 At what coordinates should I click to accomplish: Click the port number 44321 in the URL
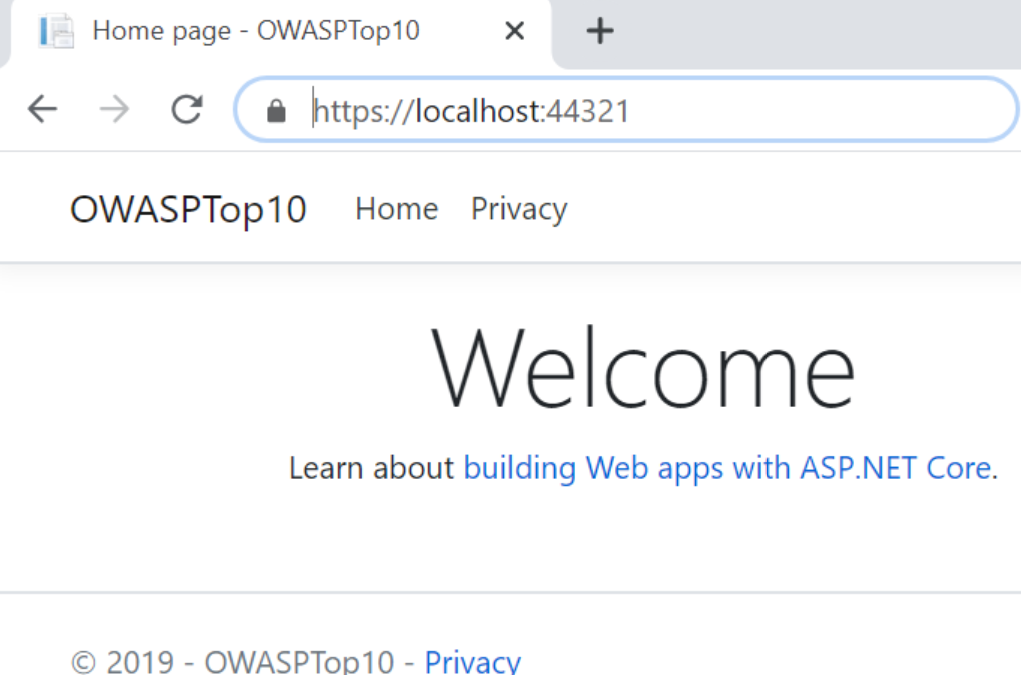click(587, 110)
